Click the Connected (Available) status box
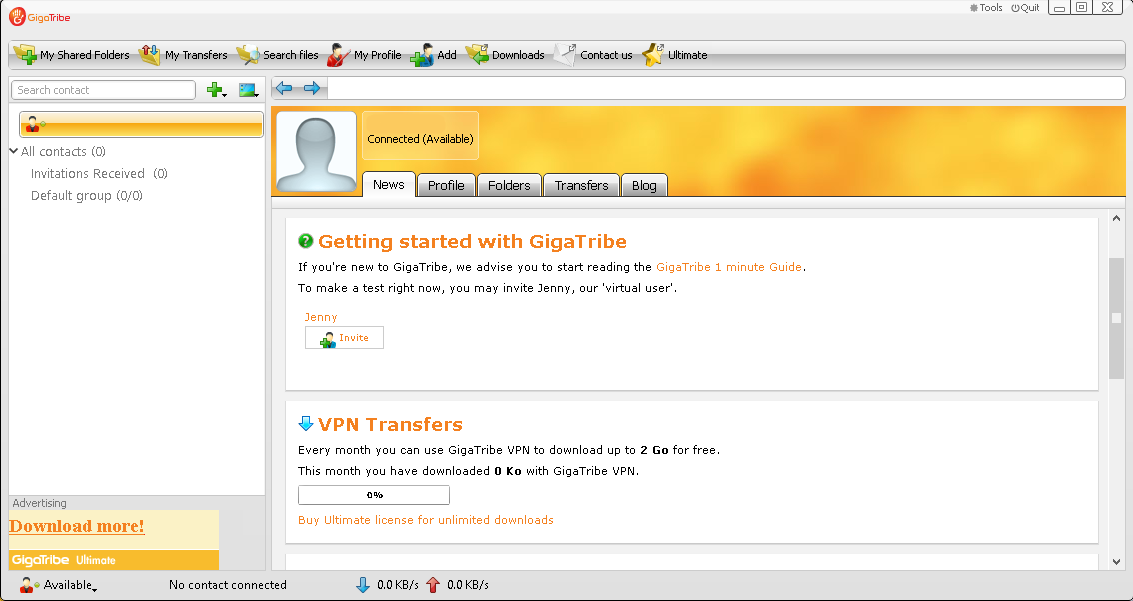 [x=421, y=136]
